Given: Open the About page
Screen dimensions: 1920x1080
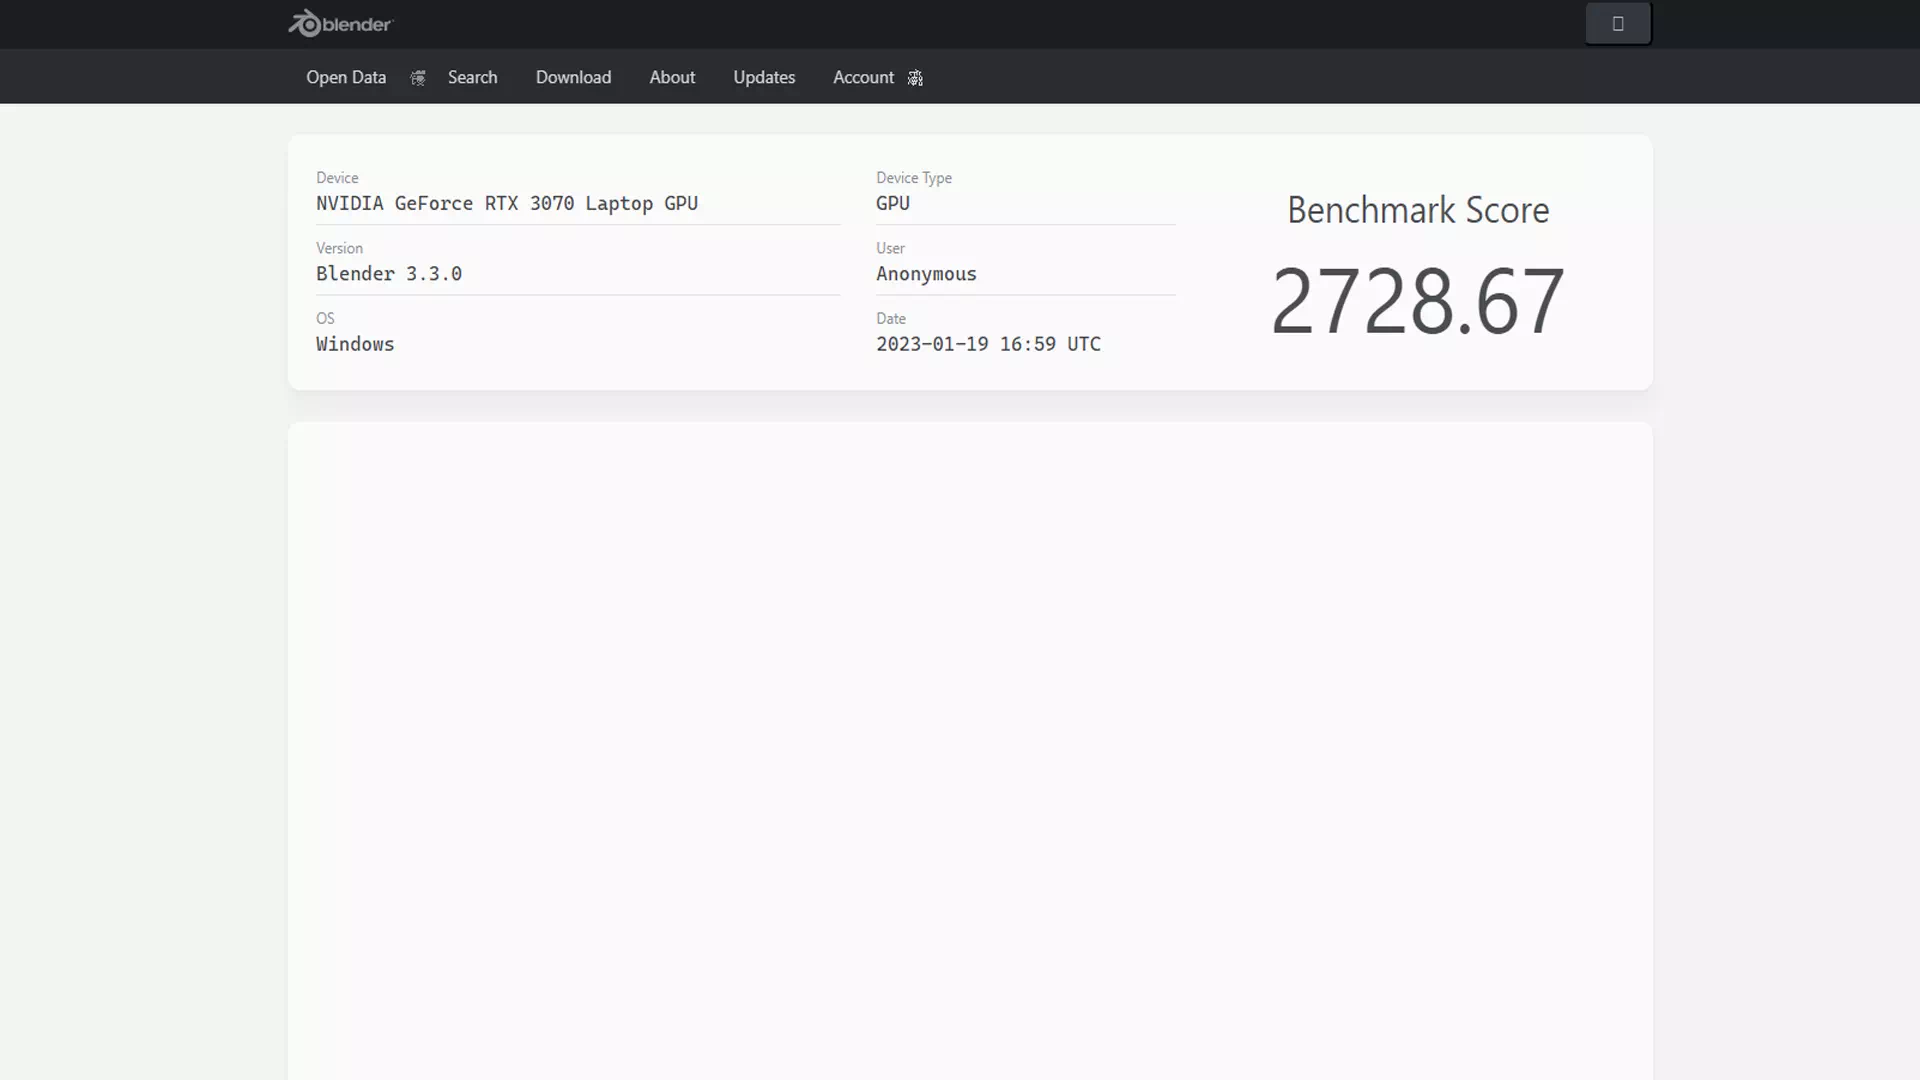Looking at the screenshot, I should pyautogui.click(x=672, y=77).
